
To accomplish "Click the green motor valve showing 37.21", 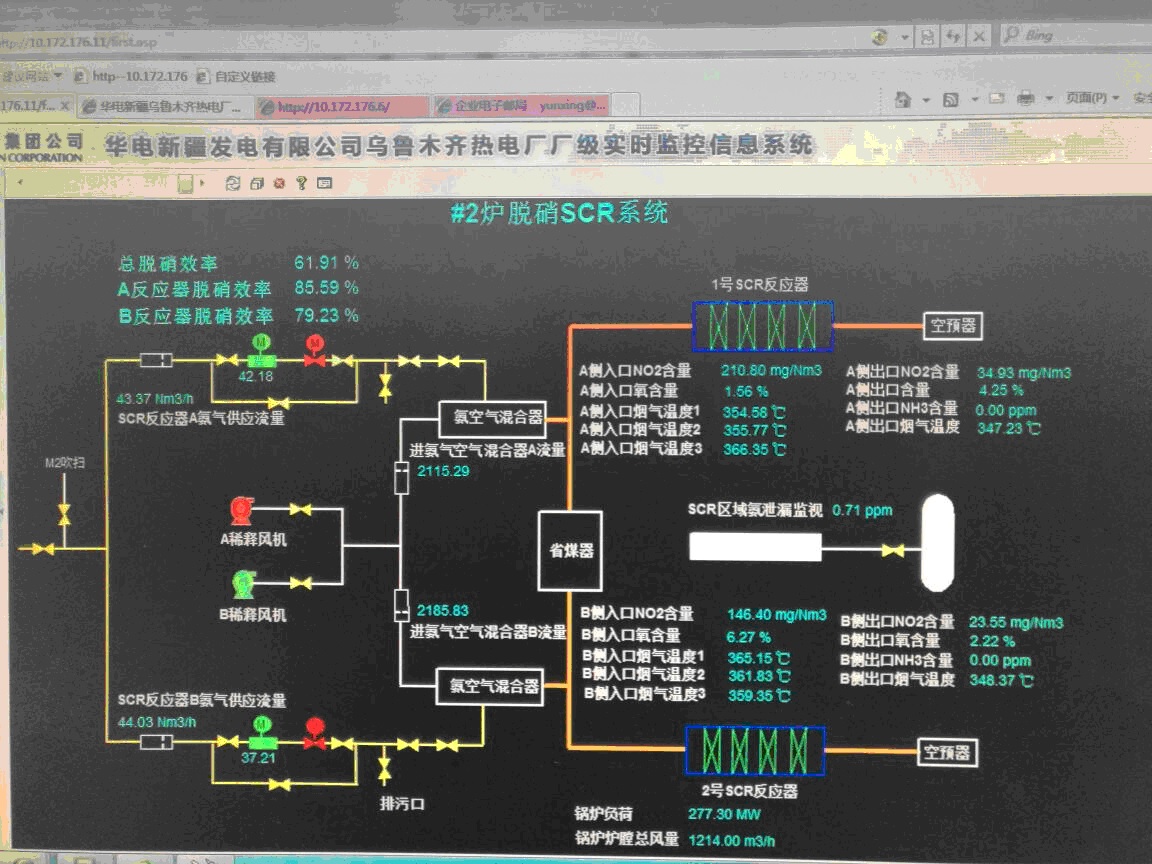I will tap(262, 734).
